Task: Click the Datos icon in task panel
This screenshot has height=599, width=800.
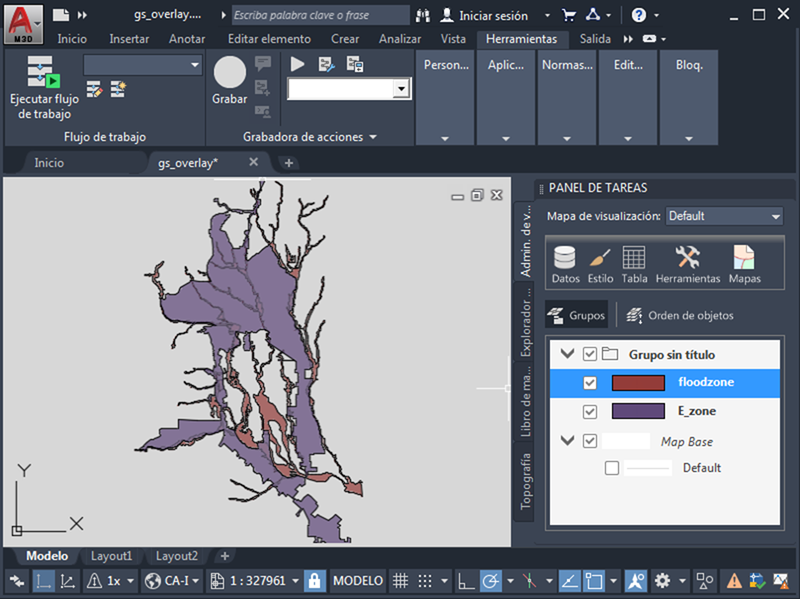Action: click(565, 264)
